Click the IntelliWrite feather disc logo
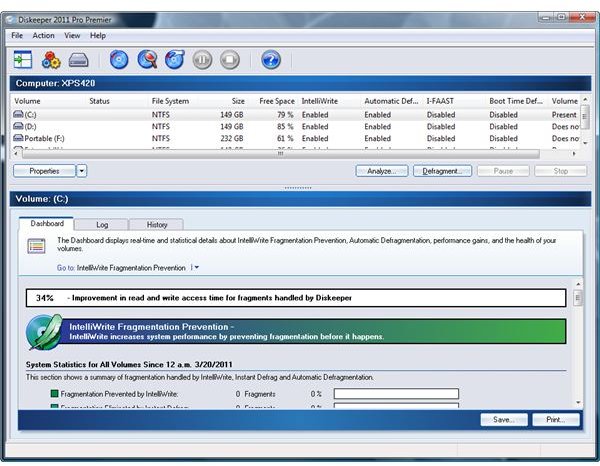Viewport: 600px width, 466px height. coord(44,332)
